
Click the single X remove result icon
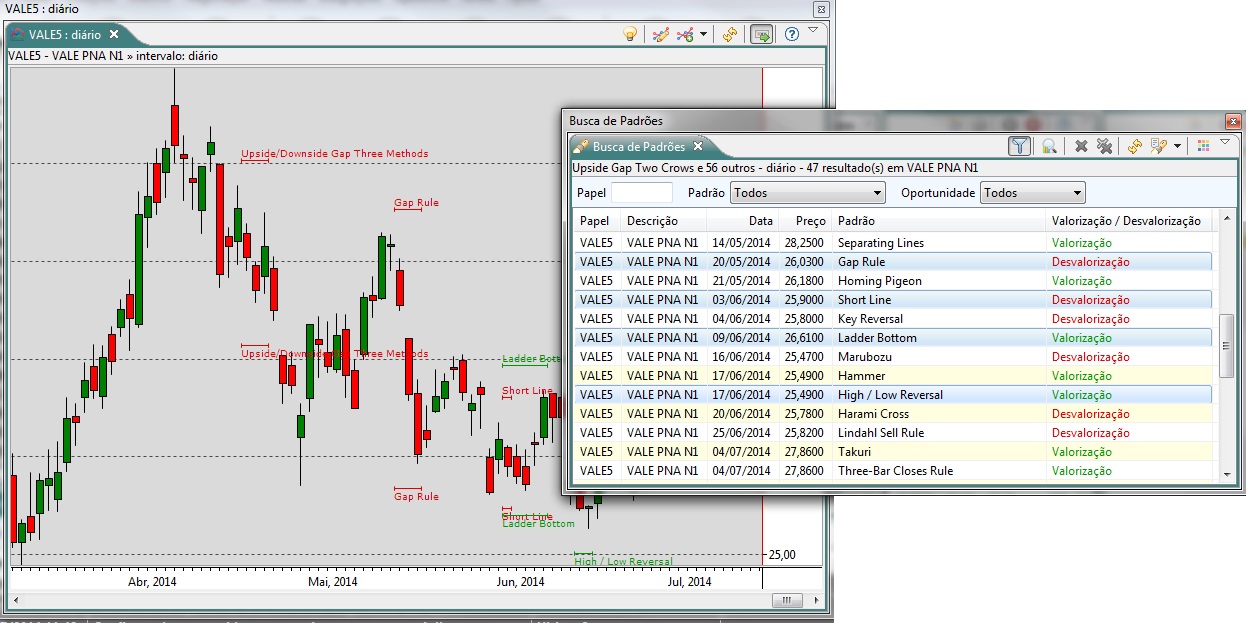point(1081,146)
